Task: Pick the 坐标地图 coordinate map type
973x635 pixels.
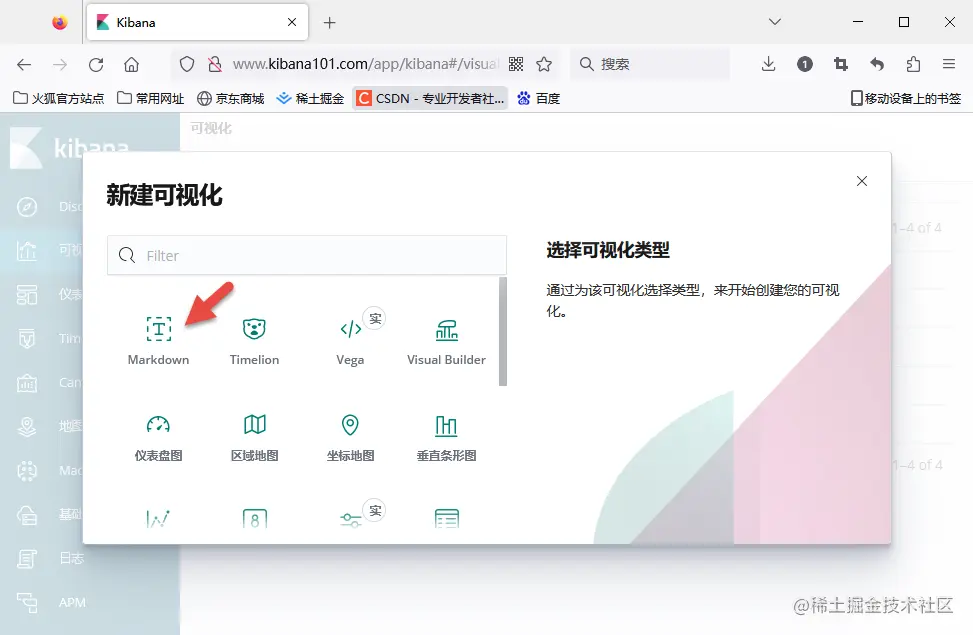Action: click(x=350, y=437)
